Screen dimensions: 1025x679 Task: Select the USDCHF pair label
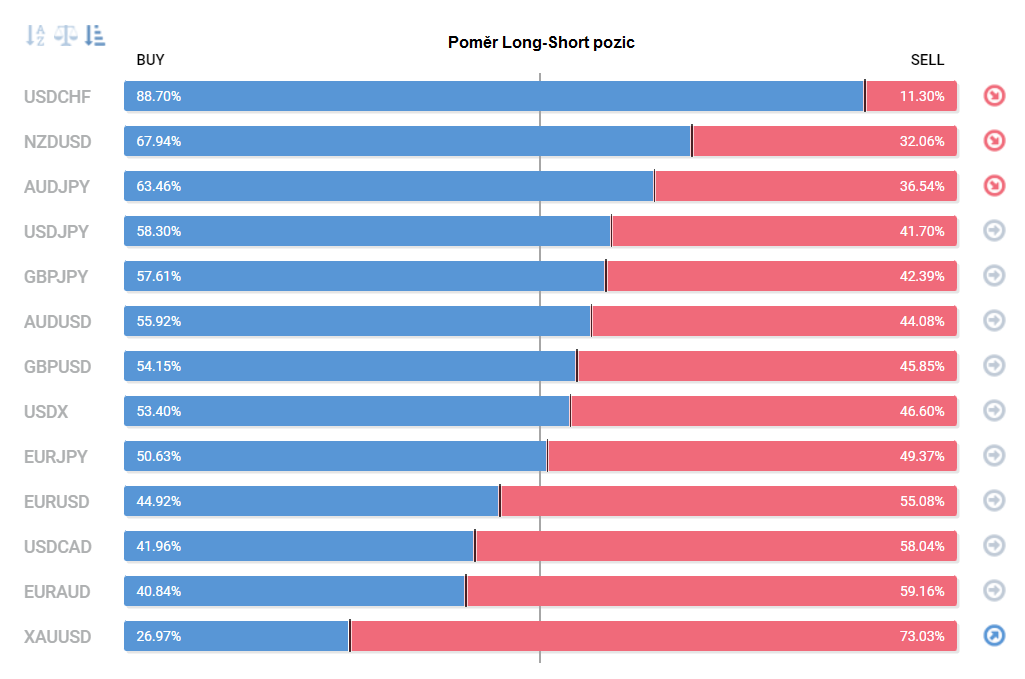point(58,97)
